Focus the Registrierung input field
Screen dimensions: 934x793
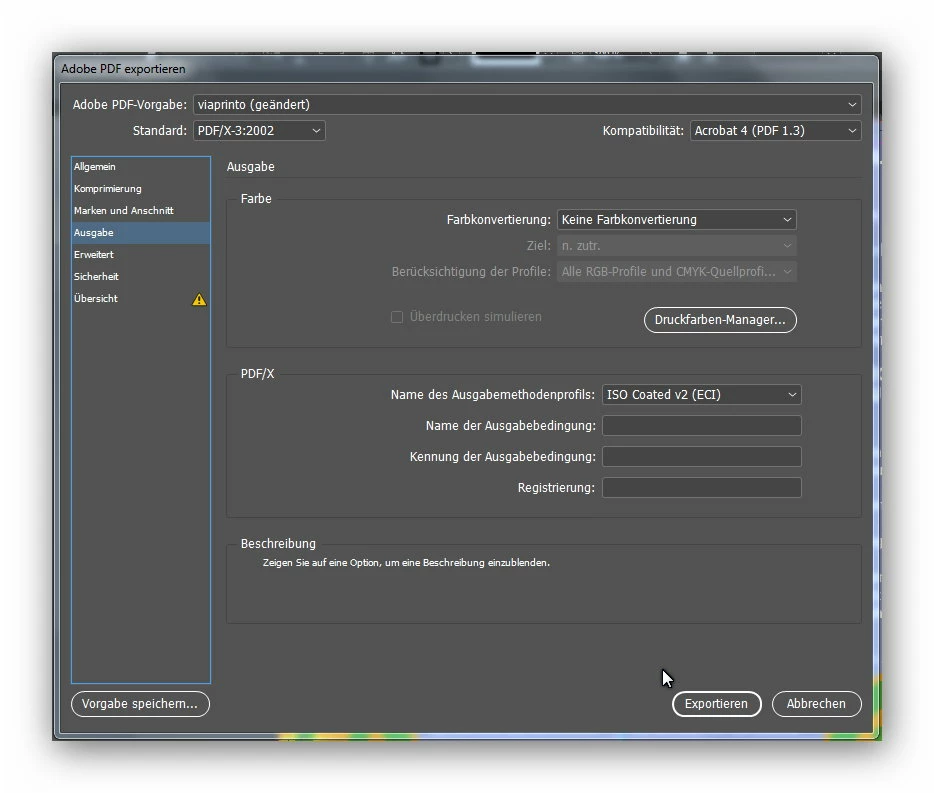[x=702, y=487]
